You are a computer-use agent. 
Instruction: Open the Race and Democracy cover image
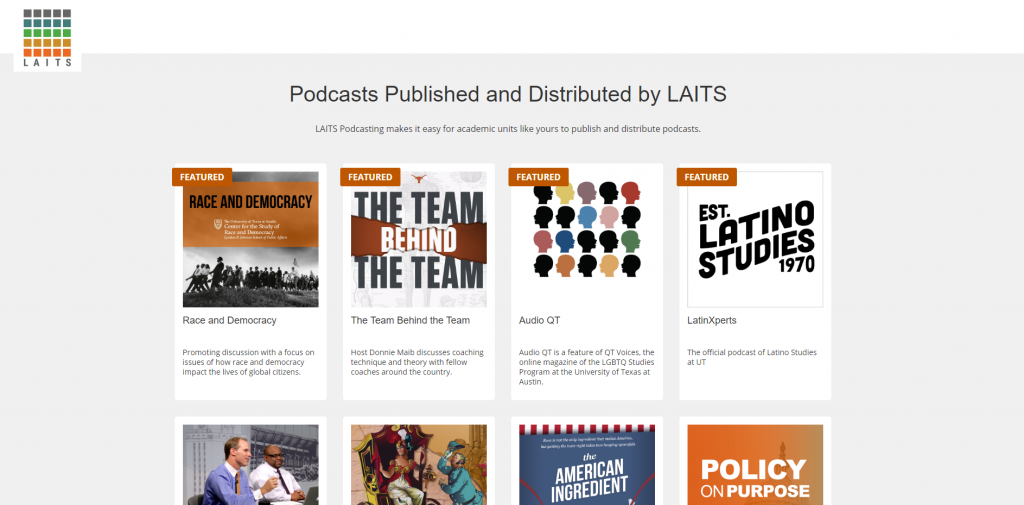tap(251, 239)
